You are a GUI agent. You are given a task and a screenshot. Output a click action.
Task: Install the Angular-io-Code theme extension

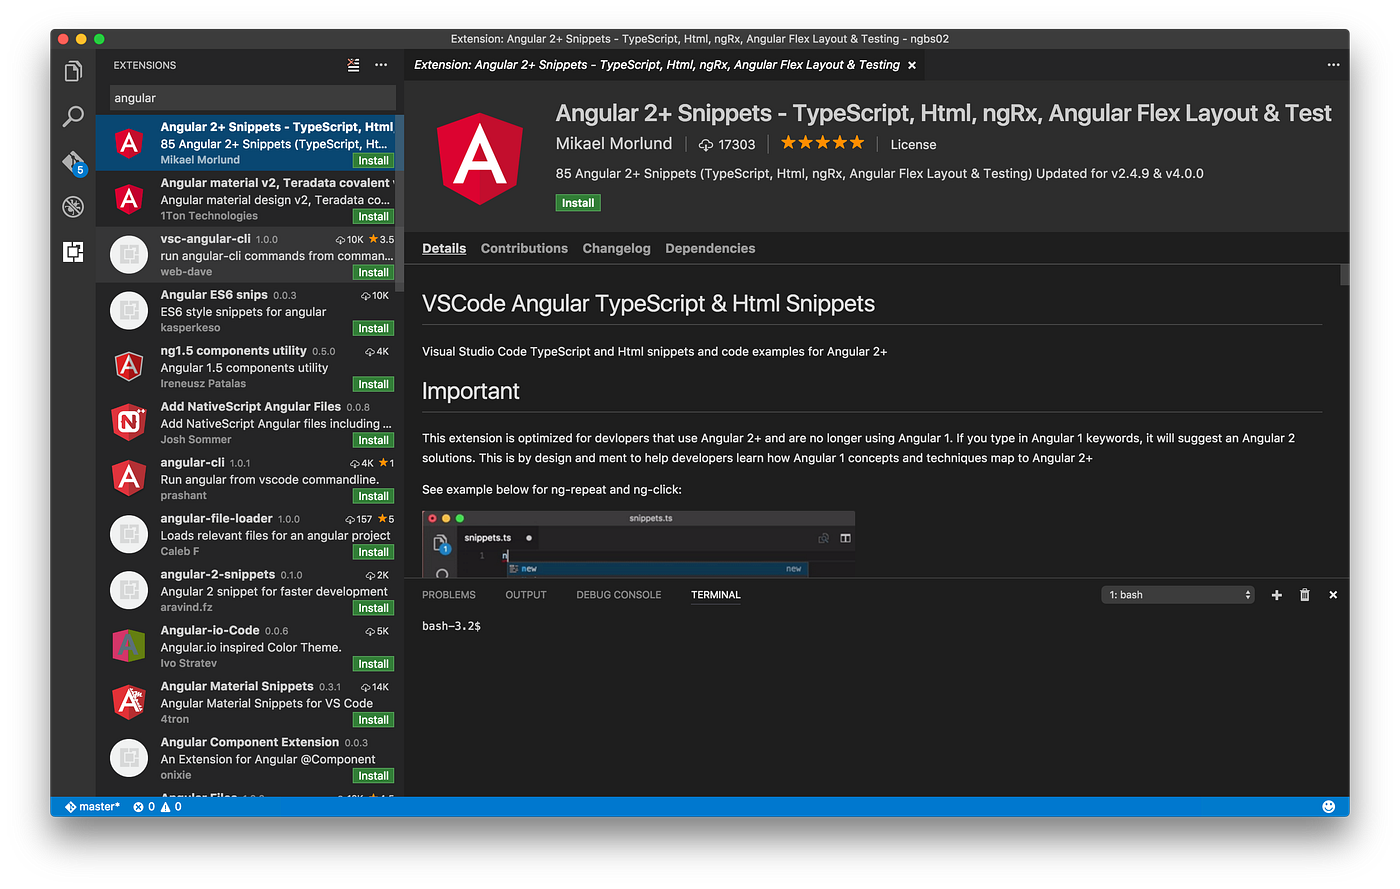coord(373,665)
